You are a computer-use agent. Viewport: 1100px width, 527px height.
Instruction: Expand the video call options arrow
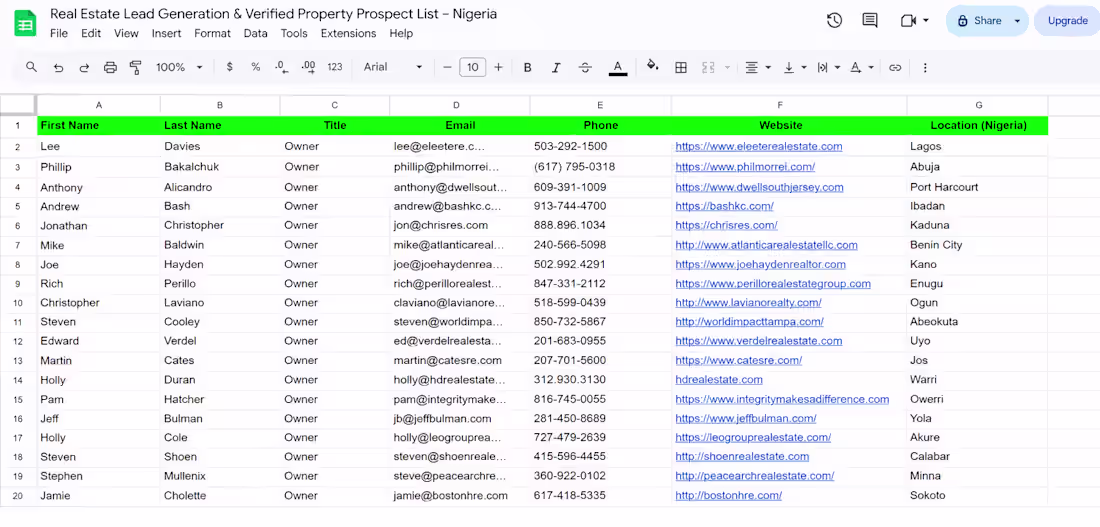point(926,20)
